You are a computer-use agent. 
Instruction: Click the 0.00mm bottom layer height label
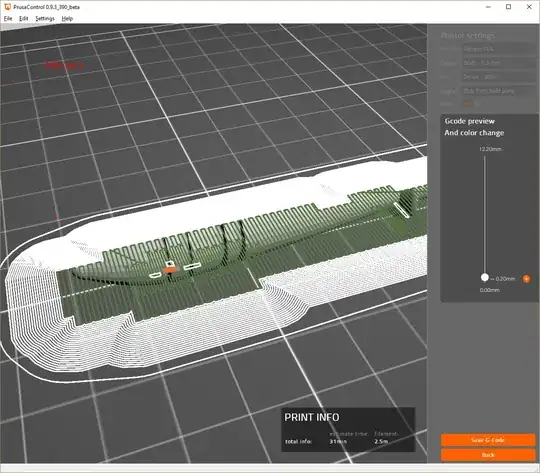[x=490, y=290]
